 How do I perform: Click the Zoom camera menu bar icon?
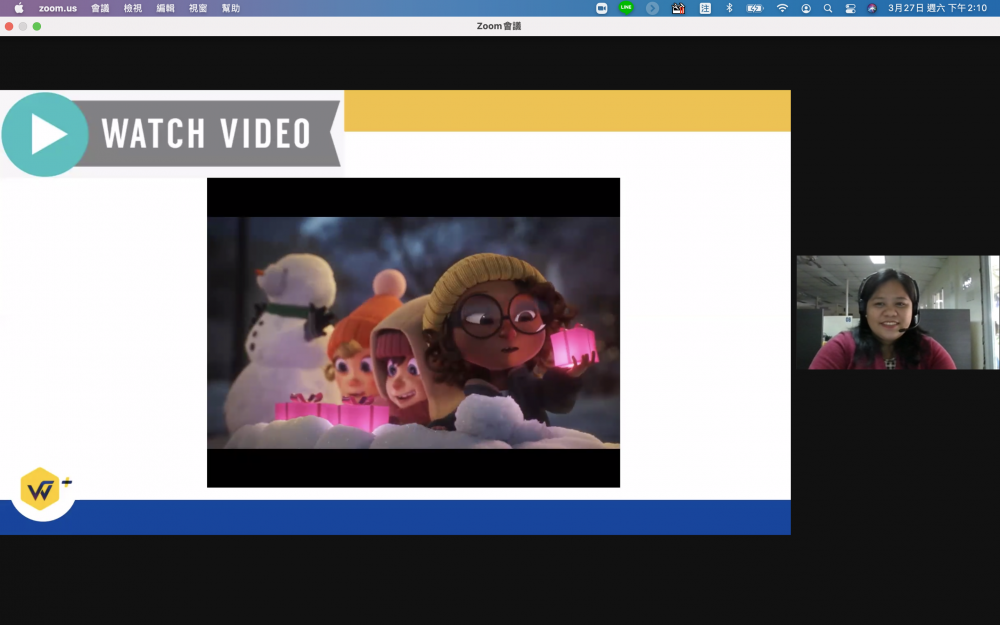[x=601, y=8]
